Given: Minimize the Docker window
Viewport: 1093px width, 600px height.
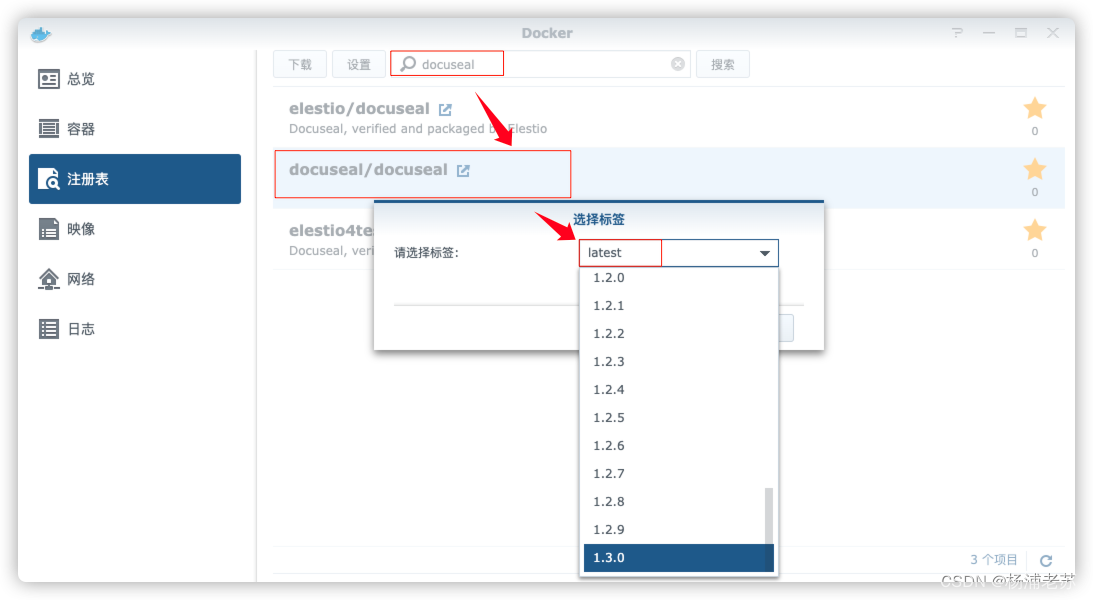Looking at the screenshot, I should (989, 33).
